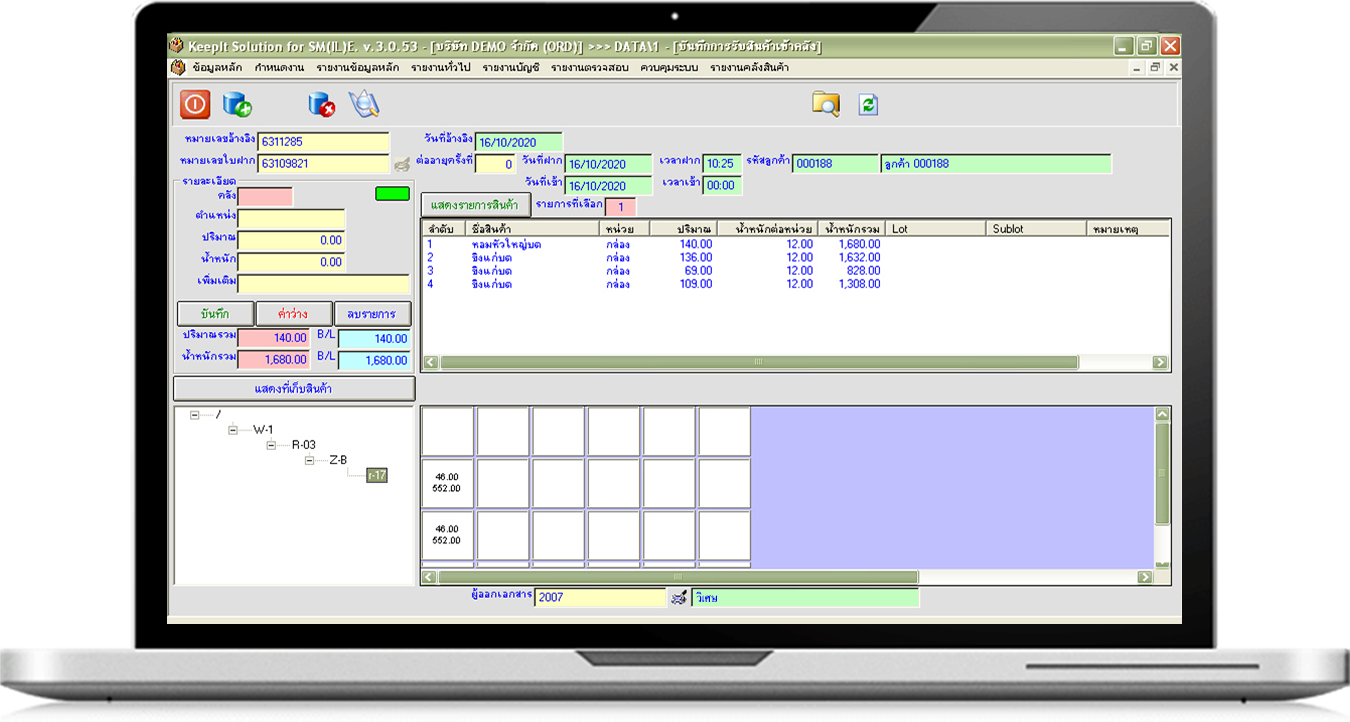The width and height of the screenshot is (1350, 722).
Task: Collapse the W-1 tree node
Action: (x=233, y=430)
